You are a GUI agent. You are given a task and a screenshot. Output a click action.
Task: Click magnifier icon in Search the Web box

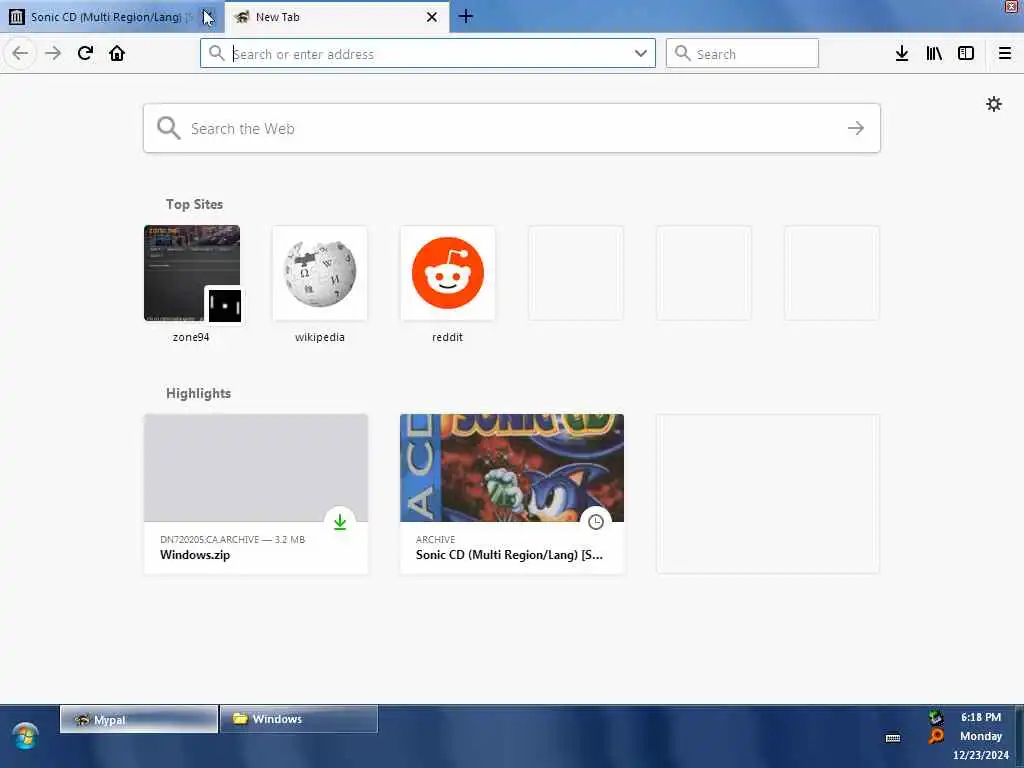[x=168, y=128]
